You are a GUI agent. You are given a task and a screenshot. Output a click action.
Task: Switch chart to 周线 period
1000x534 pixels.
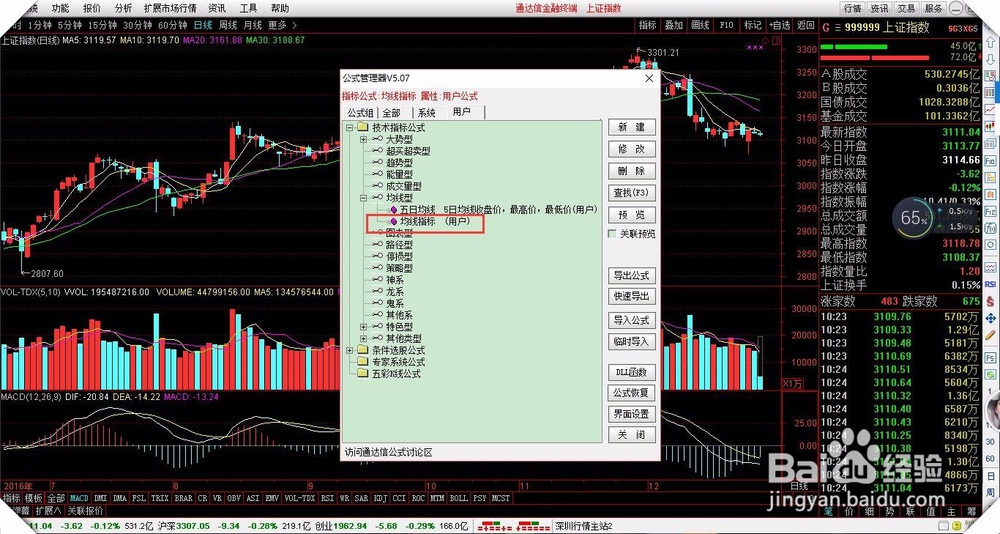pos(228,26)
